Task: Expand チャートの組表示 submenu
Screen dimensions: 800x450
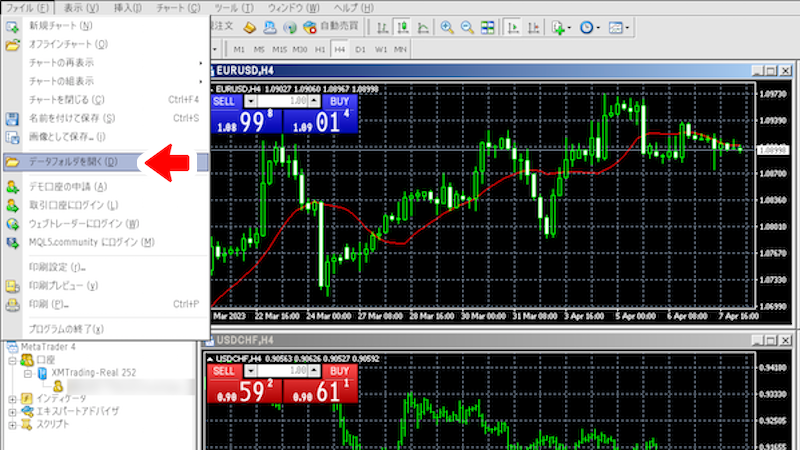Action: click(x=105, y=81)
